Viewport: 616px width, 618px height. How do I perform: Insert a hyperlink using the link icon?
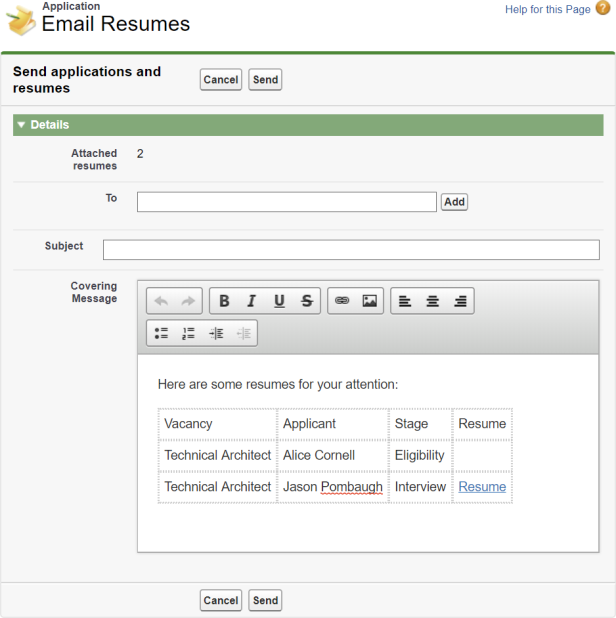pos(342,301)
